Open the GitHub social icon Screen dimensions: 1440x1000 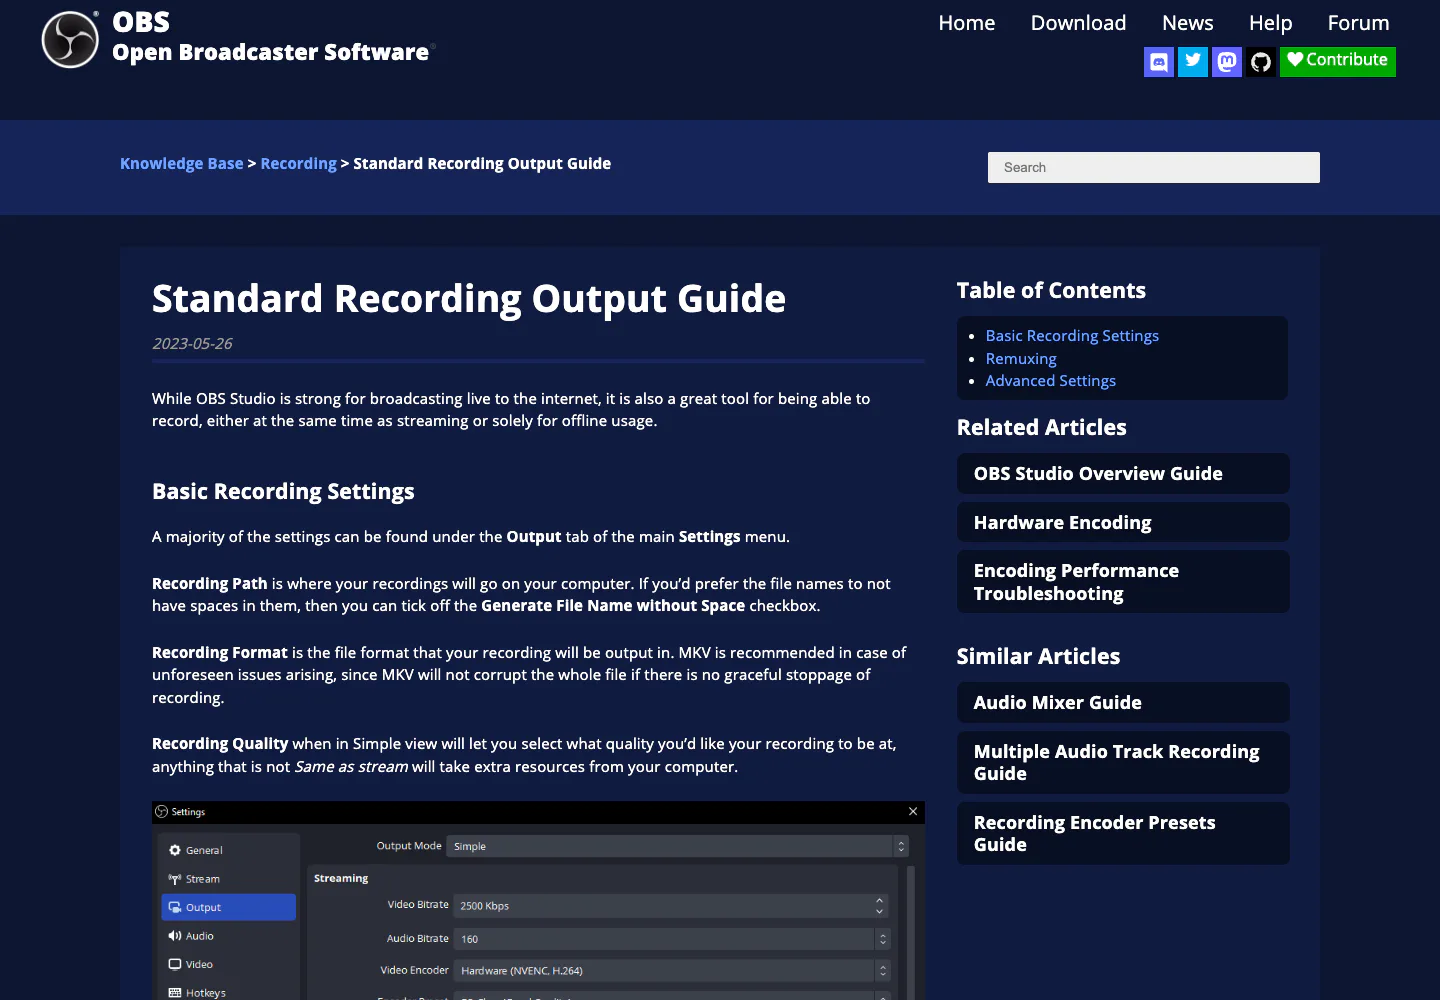click(1261, 62)
